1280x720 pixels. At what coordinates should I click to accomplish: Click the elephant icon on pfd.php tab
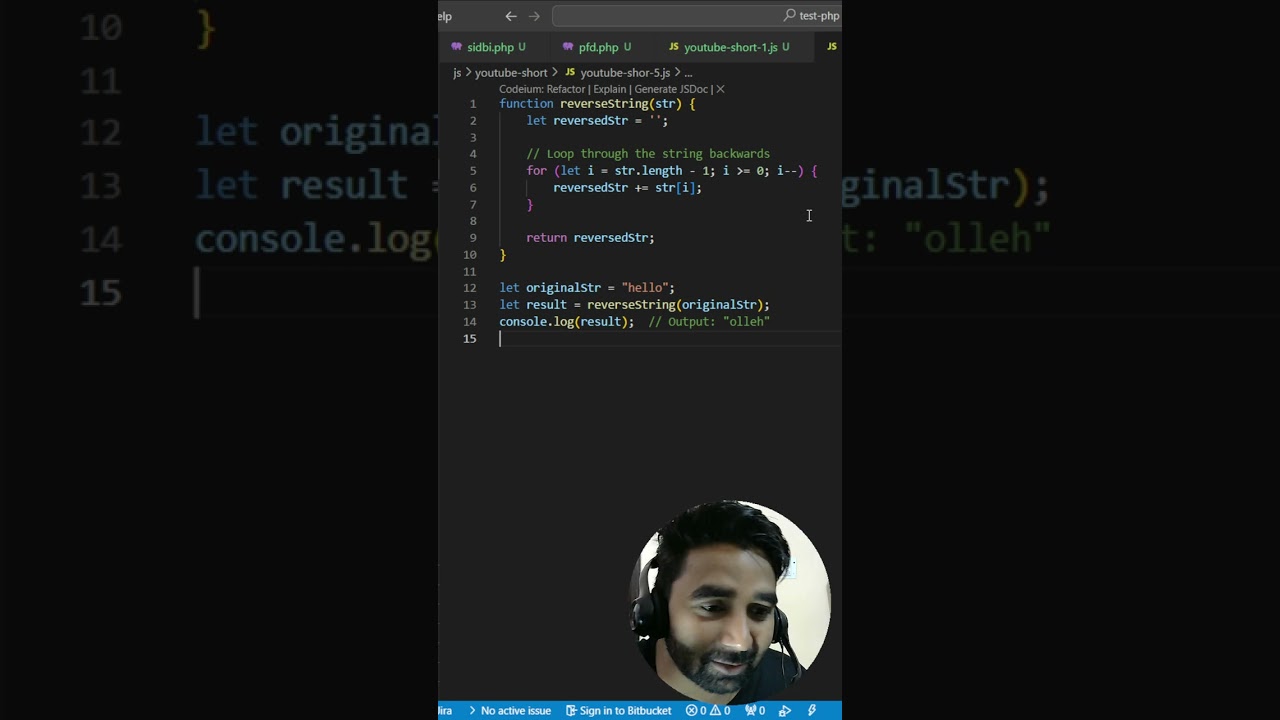568,47
